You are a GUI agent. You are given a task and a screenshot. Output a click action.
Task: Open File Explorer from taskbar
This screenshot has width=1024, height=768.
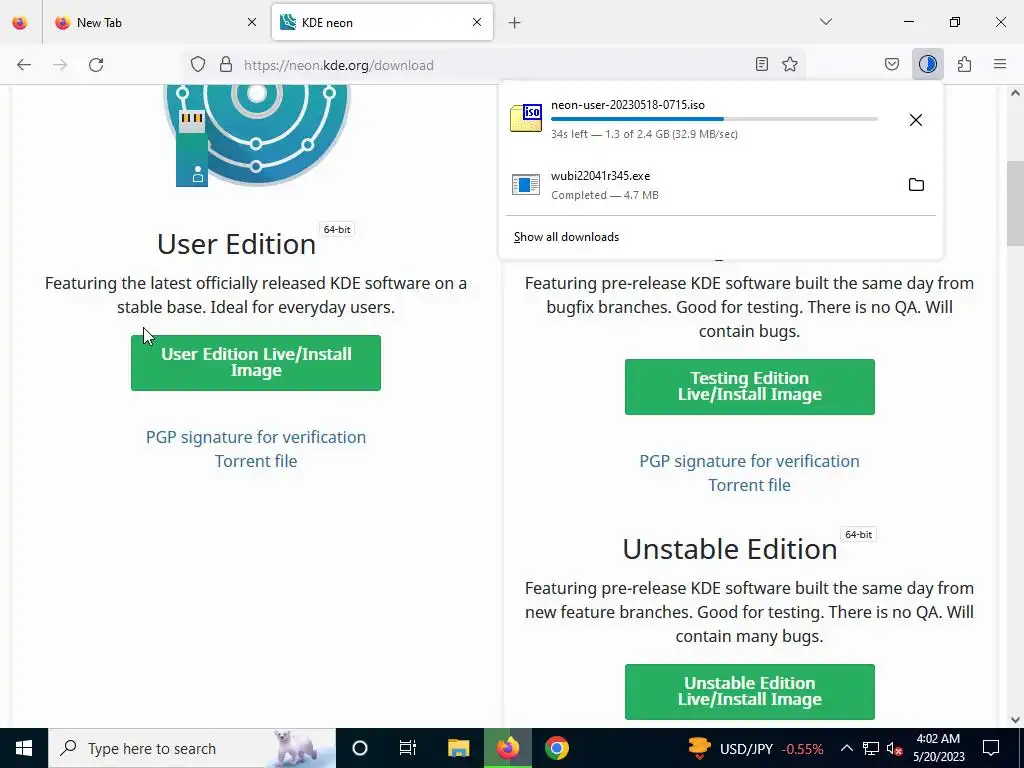click(458, 748)
